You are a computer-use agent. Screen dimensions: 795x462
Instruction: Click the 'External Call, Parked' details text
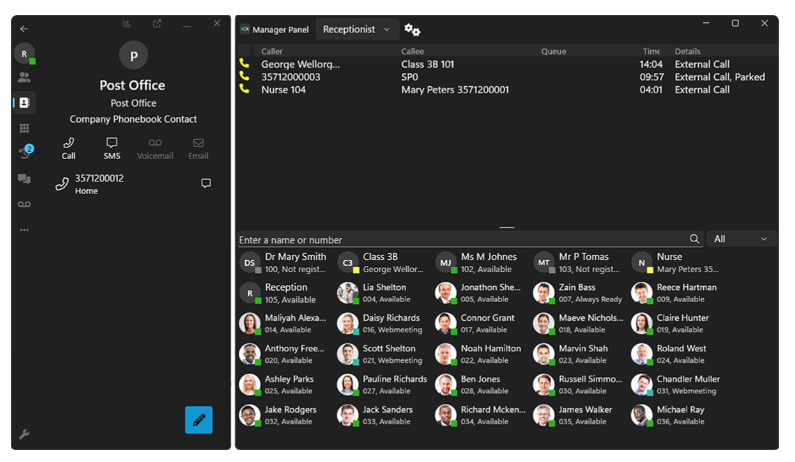[x=719, y=77]
